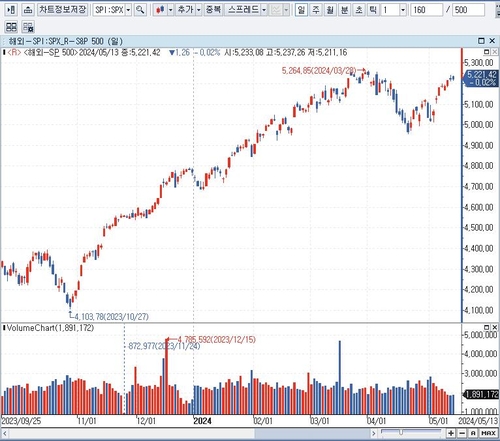Zoom out with the minus button

pyautogui.click(x=462, y=433)
